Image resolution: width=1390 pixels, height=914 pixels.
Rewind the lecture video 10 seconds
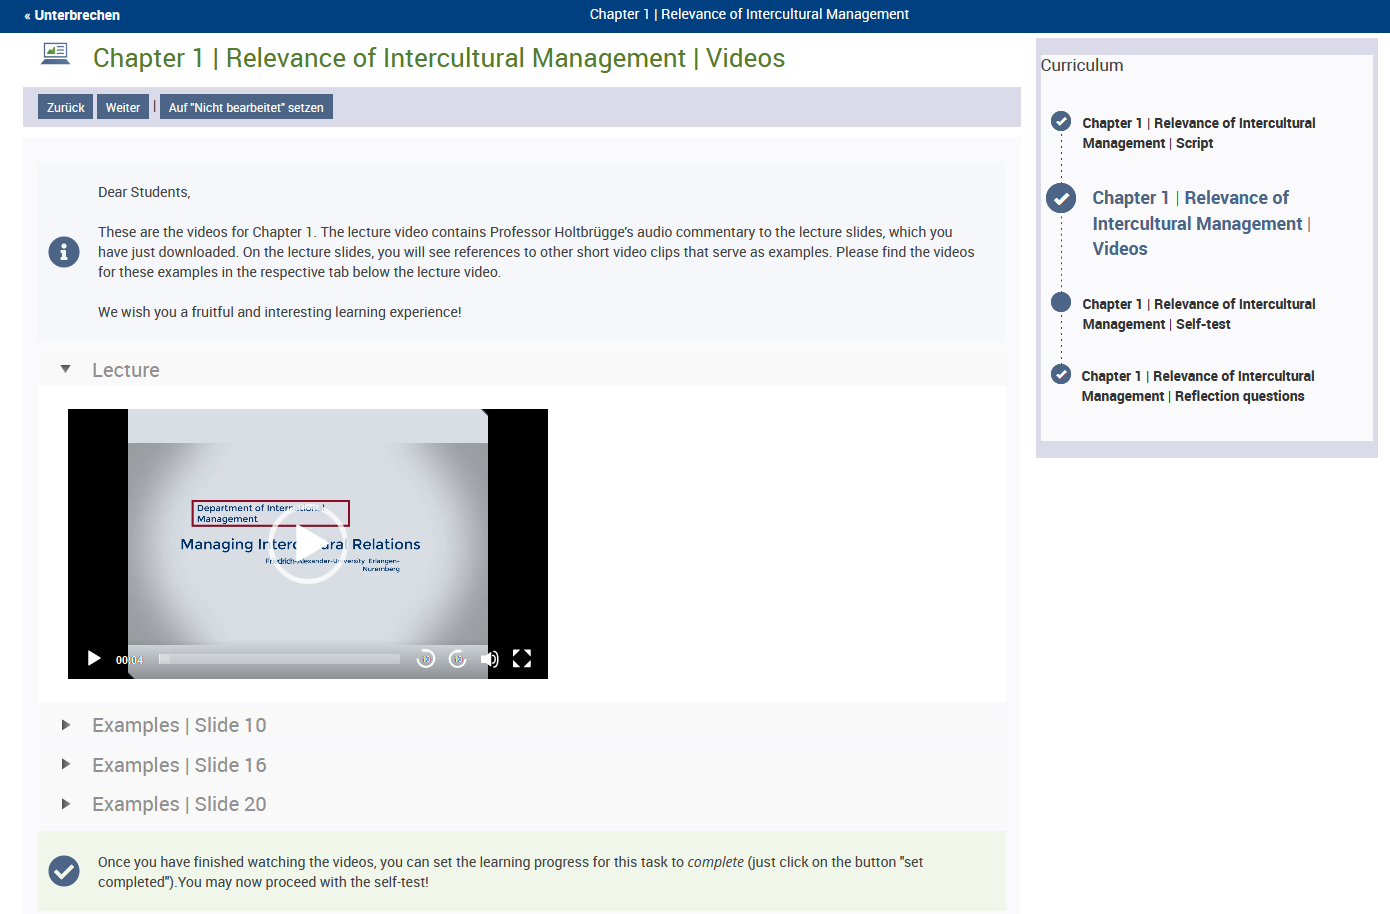pyautogui.click(x=426, y=659)
